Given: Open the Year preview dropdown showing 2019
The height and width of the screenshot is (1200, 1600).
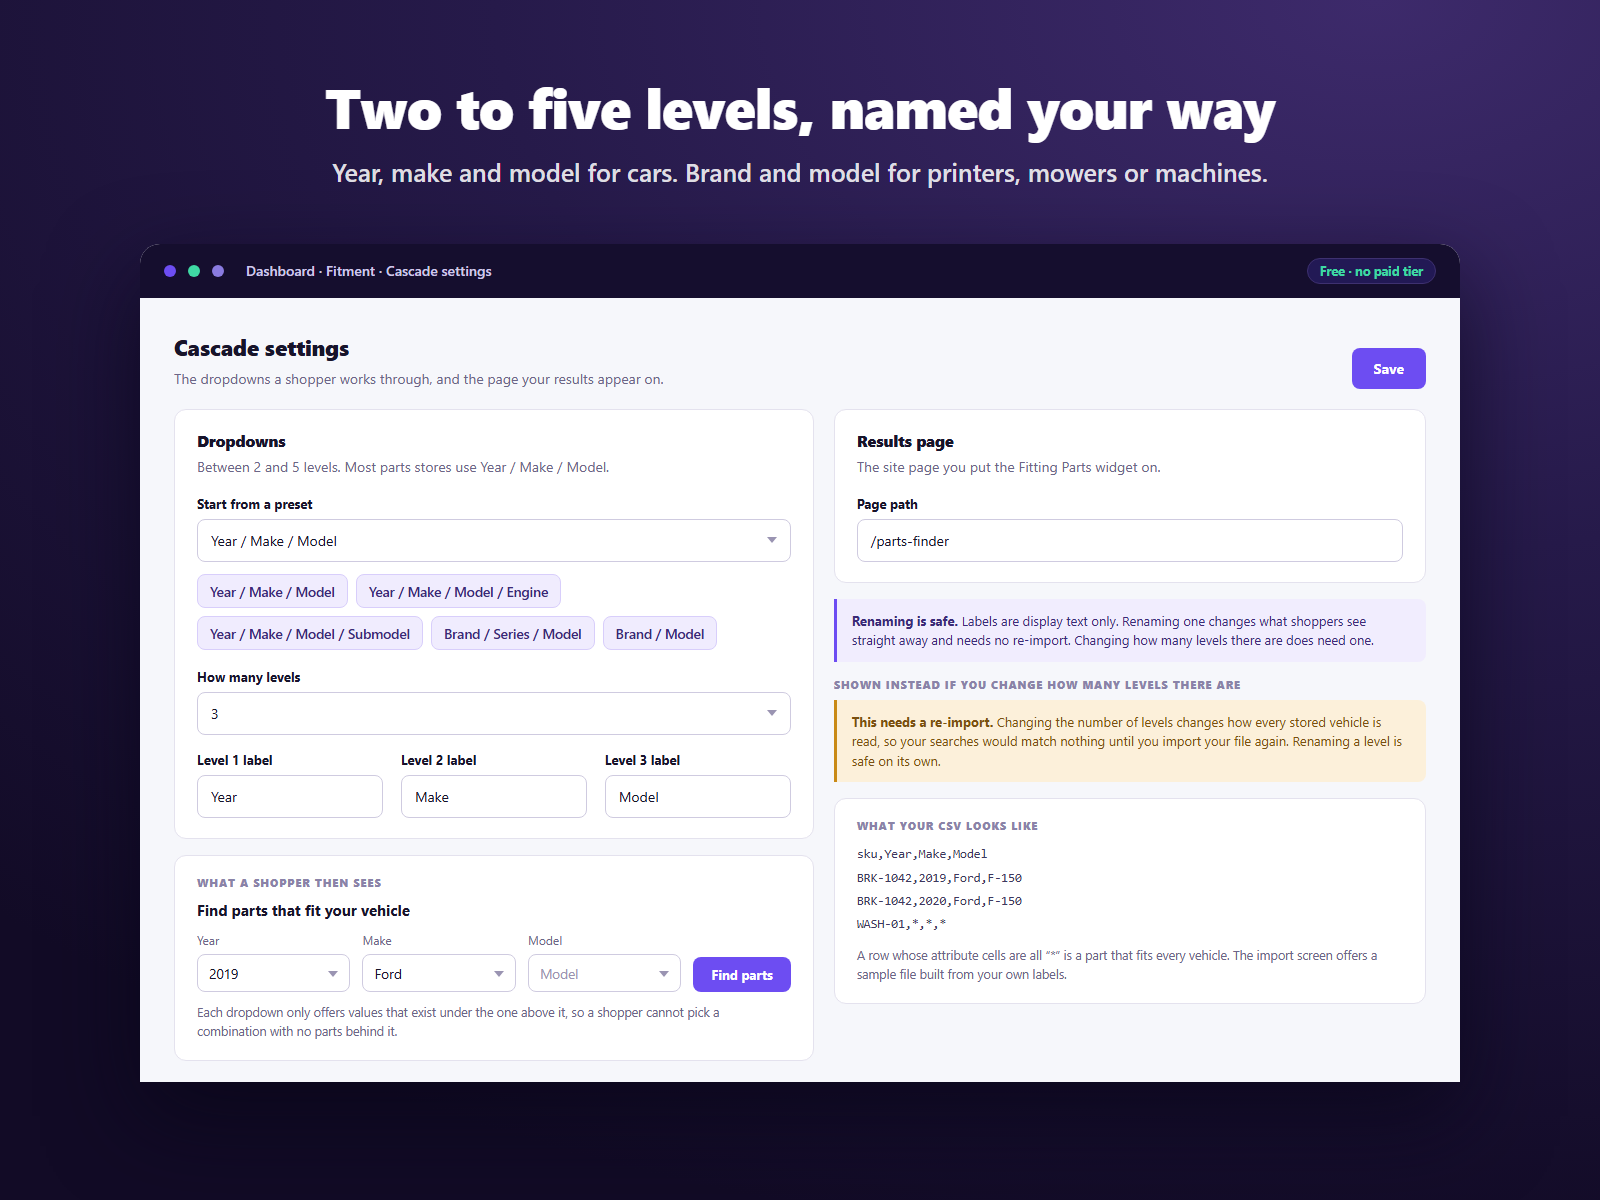Looking at the screenshot, I should (x=273, y=974).
